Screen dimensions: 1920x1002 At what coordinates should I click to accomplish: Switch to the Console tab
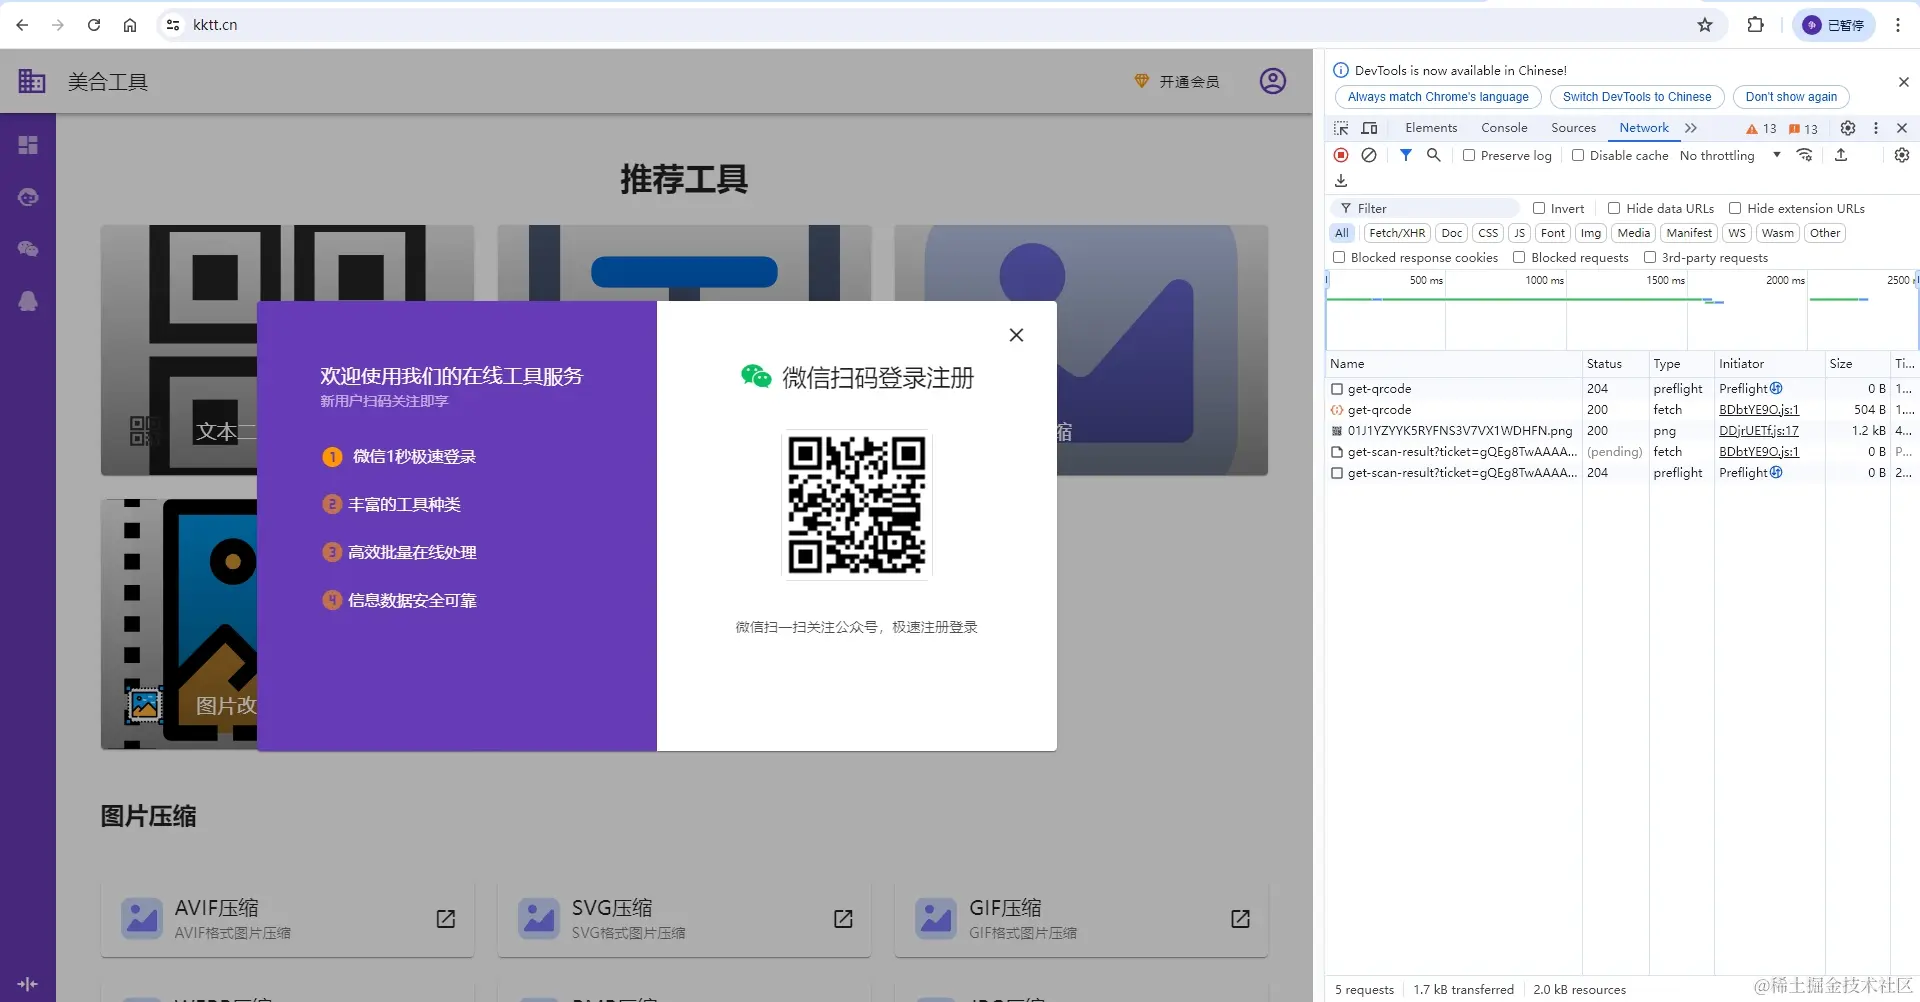(1504, 128)
